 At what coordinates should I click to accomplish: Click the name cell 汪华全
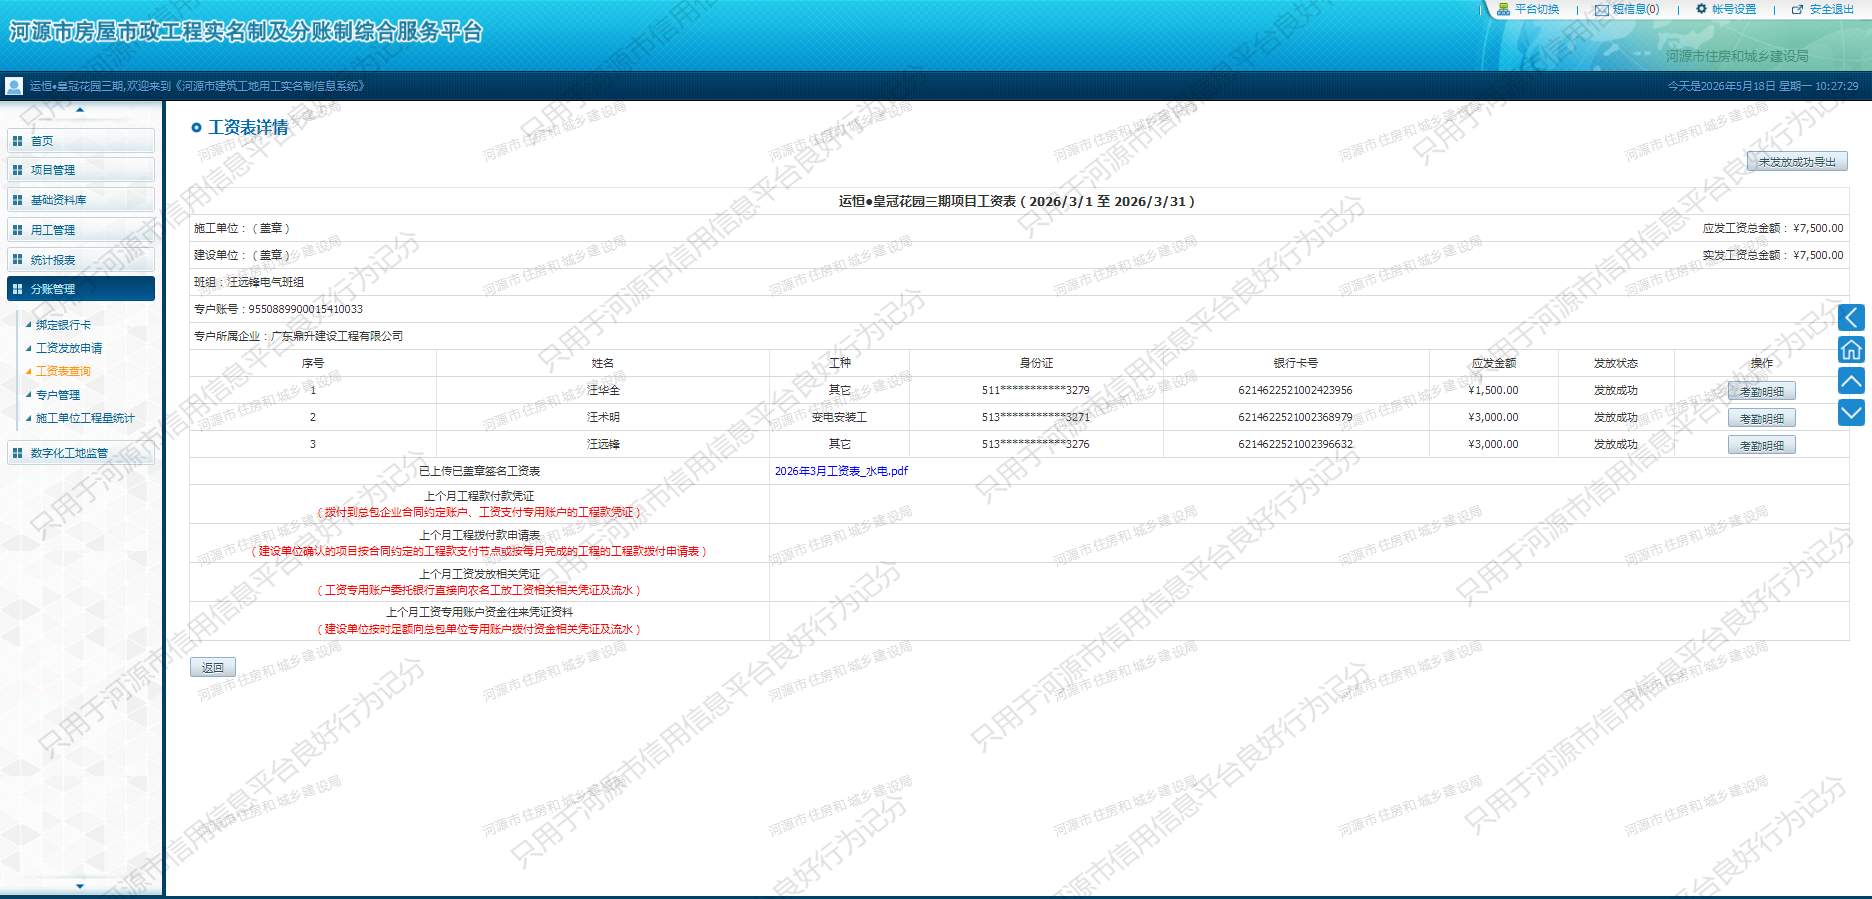(x=603, y=390)
